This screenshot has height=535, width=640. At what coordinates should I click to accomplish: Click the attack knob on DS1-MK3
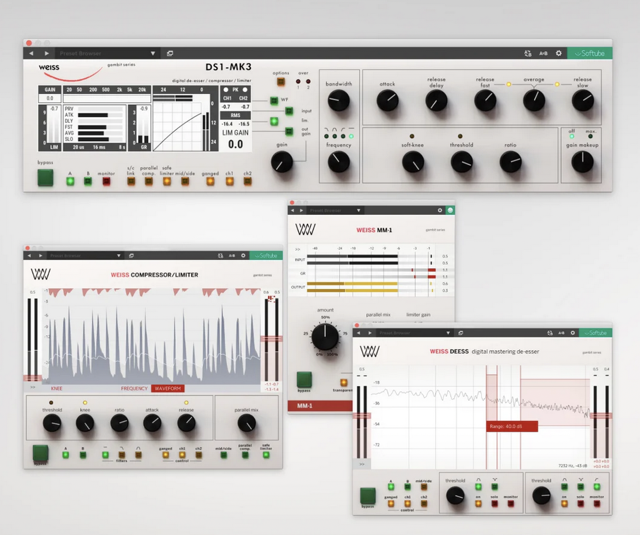click(387, 101)
